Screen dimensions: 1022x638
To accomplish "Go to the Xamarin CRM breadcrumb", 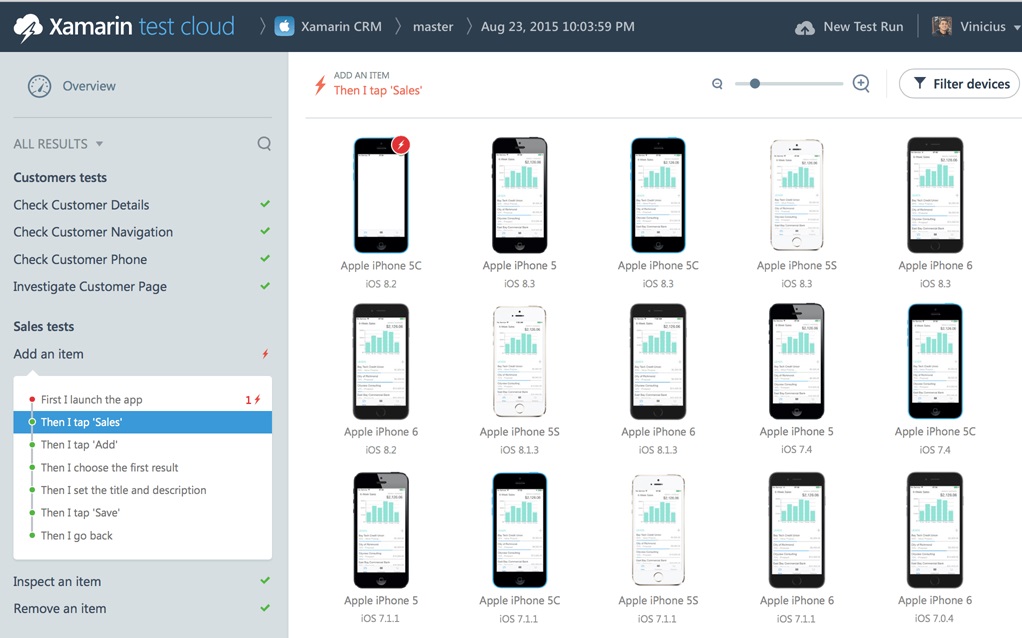I will 342,27.
